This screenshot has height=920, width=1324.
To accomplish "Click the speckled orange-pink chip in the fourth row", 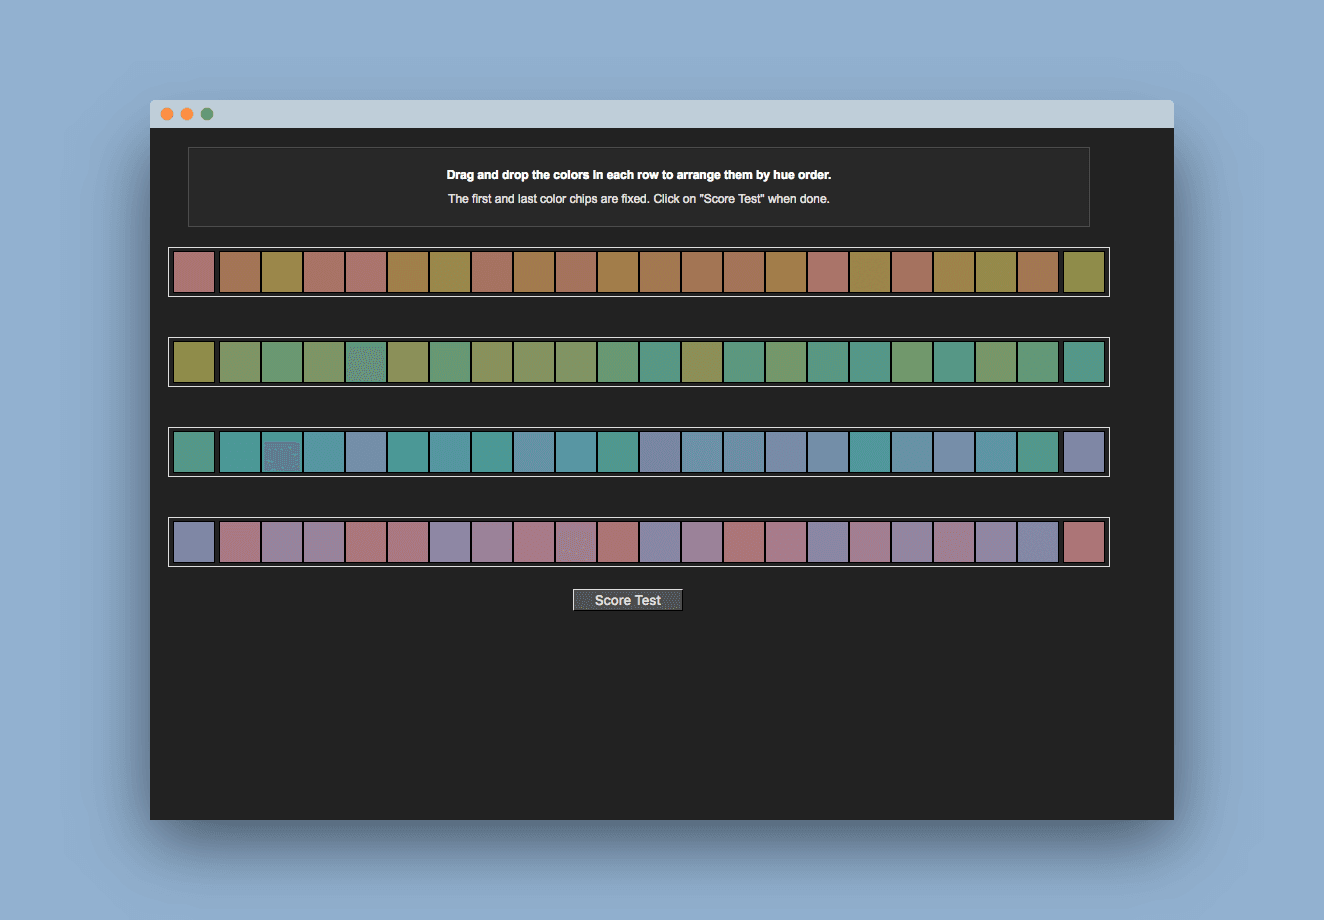I will click(x=576, y=542).
